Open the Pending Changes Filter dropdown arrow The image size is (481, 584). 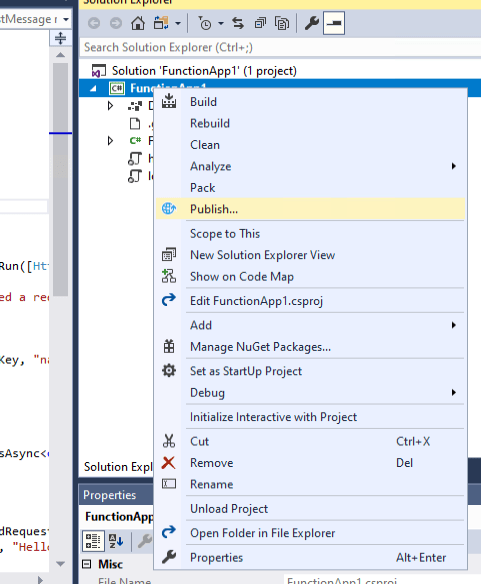click(x=221, y=23)
